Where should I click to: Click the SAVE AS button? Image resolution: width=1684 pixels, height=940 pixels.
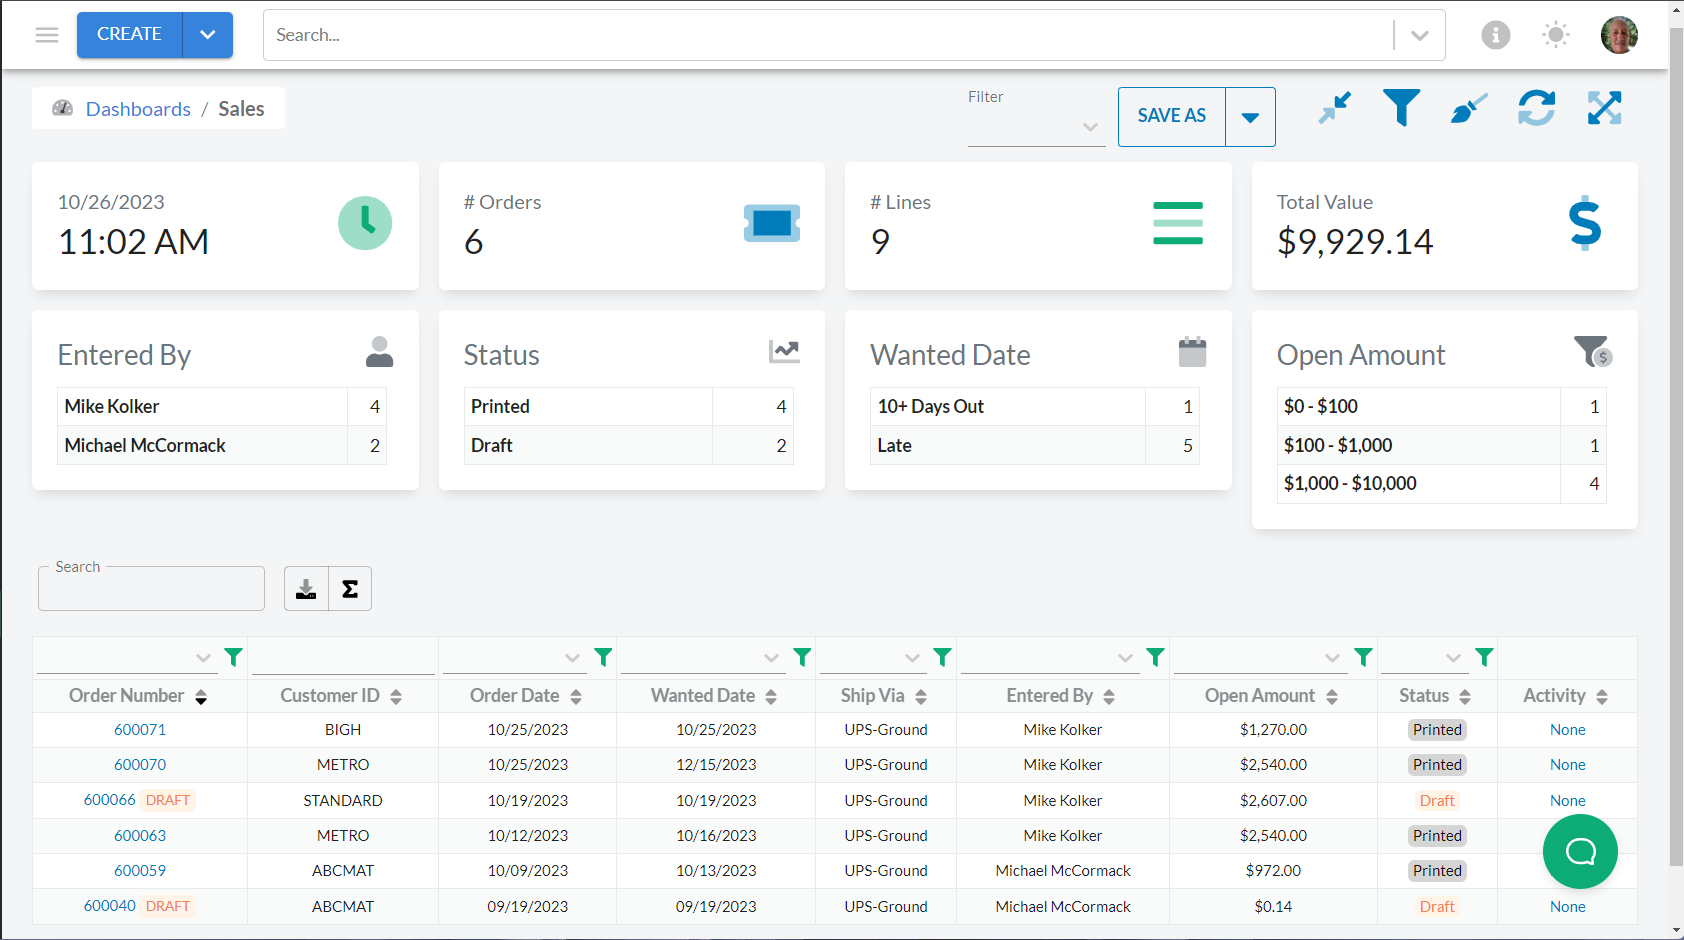1170,116
